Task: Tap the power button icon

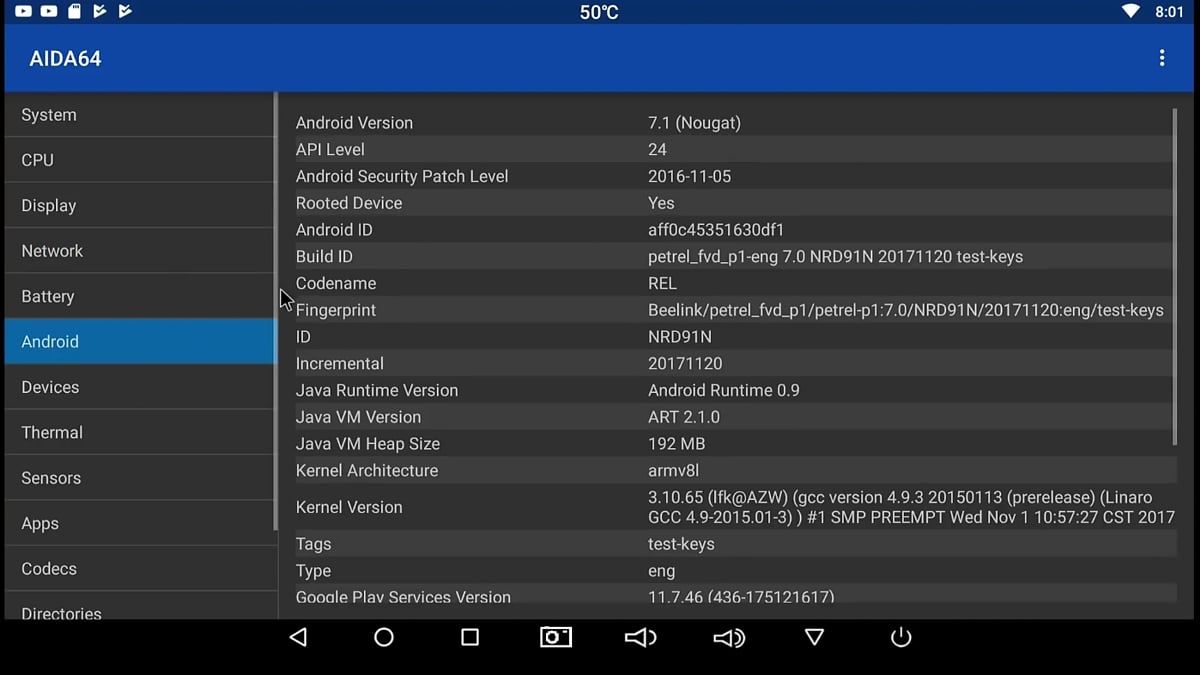Action: click(x=901, y=637)
